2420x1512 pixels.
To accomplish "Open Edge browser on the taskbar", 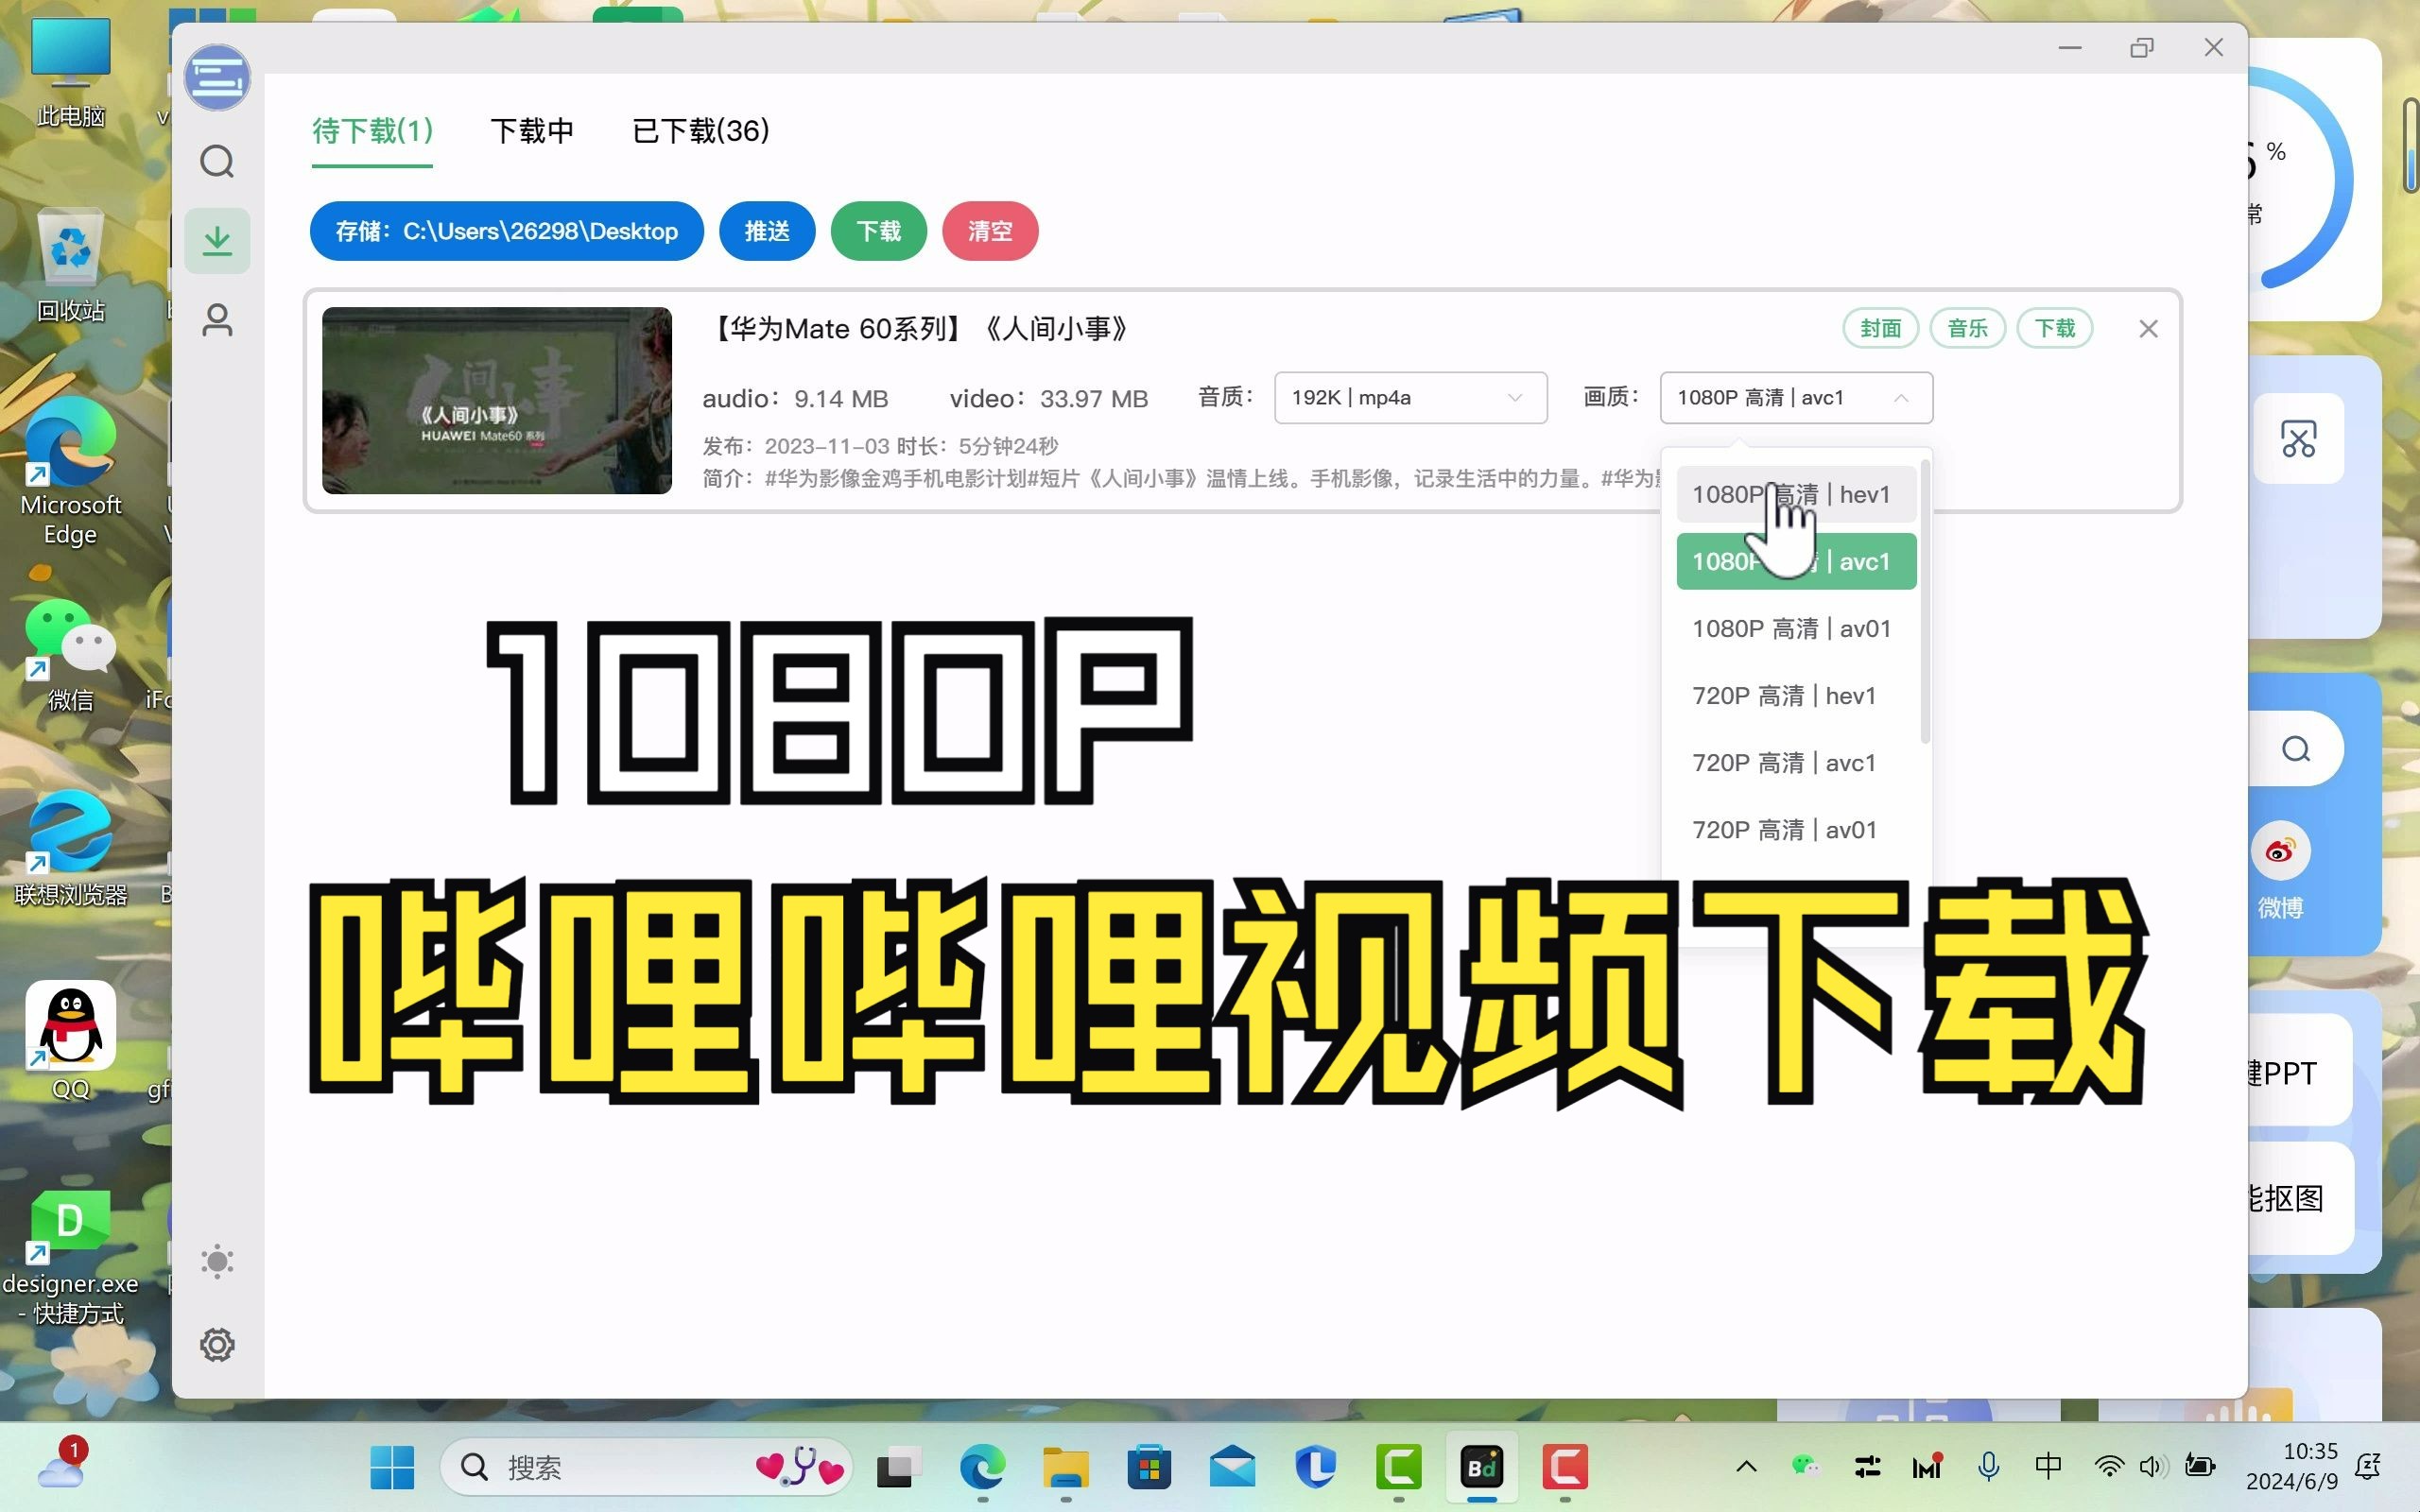I will (x=982, y=1467).
